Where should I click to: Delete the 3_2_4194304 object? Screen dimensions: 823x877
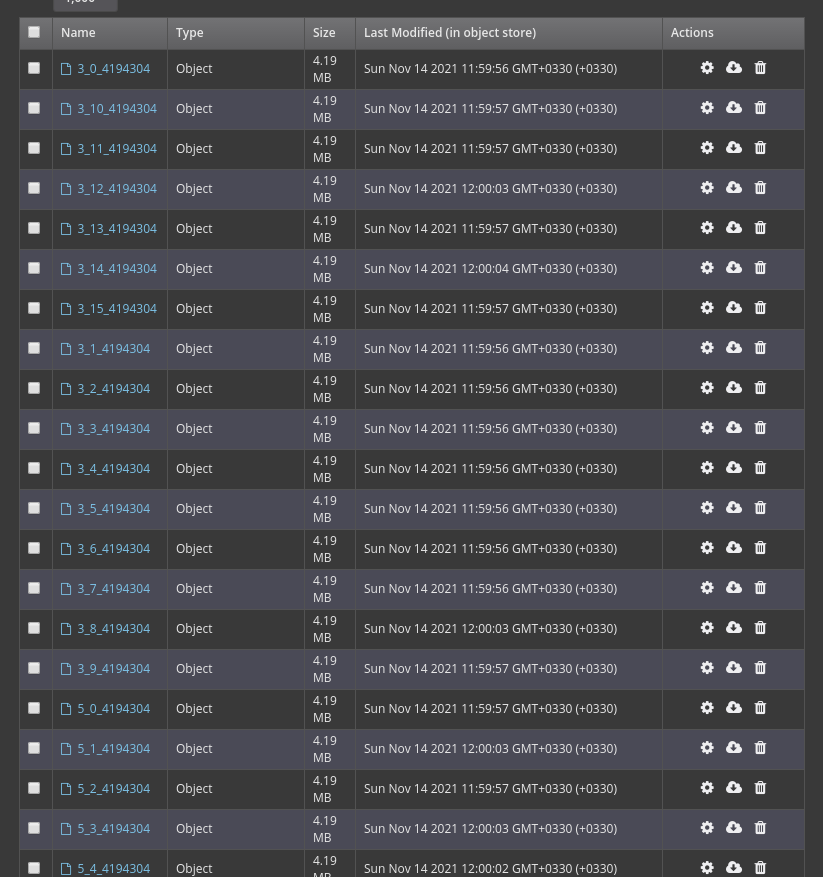[760, 388]
